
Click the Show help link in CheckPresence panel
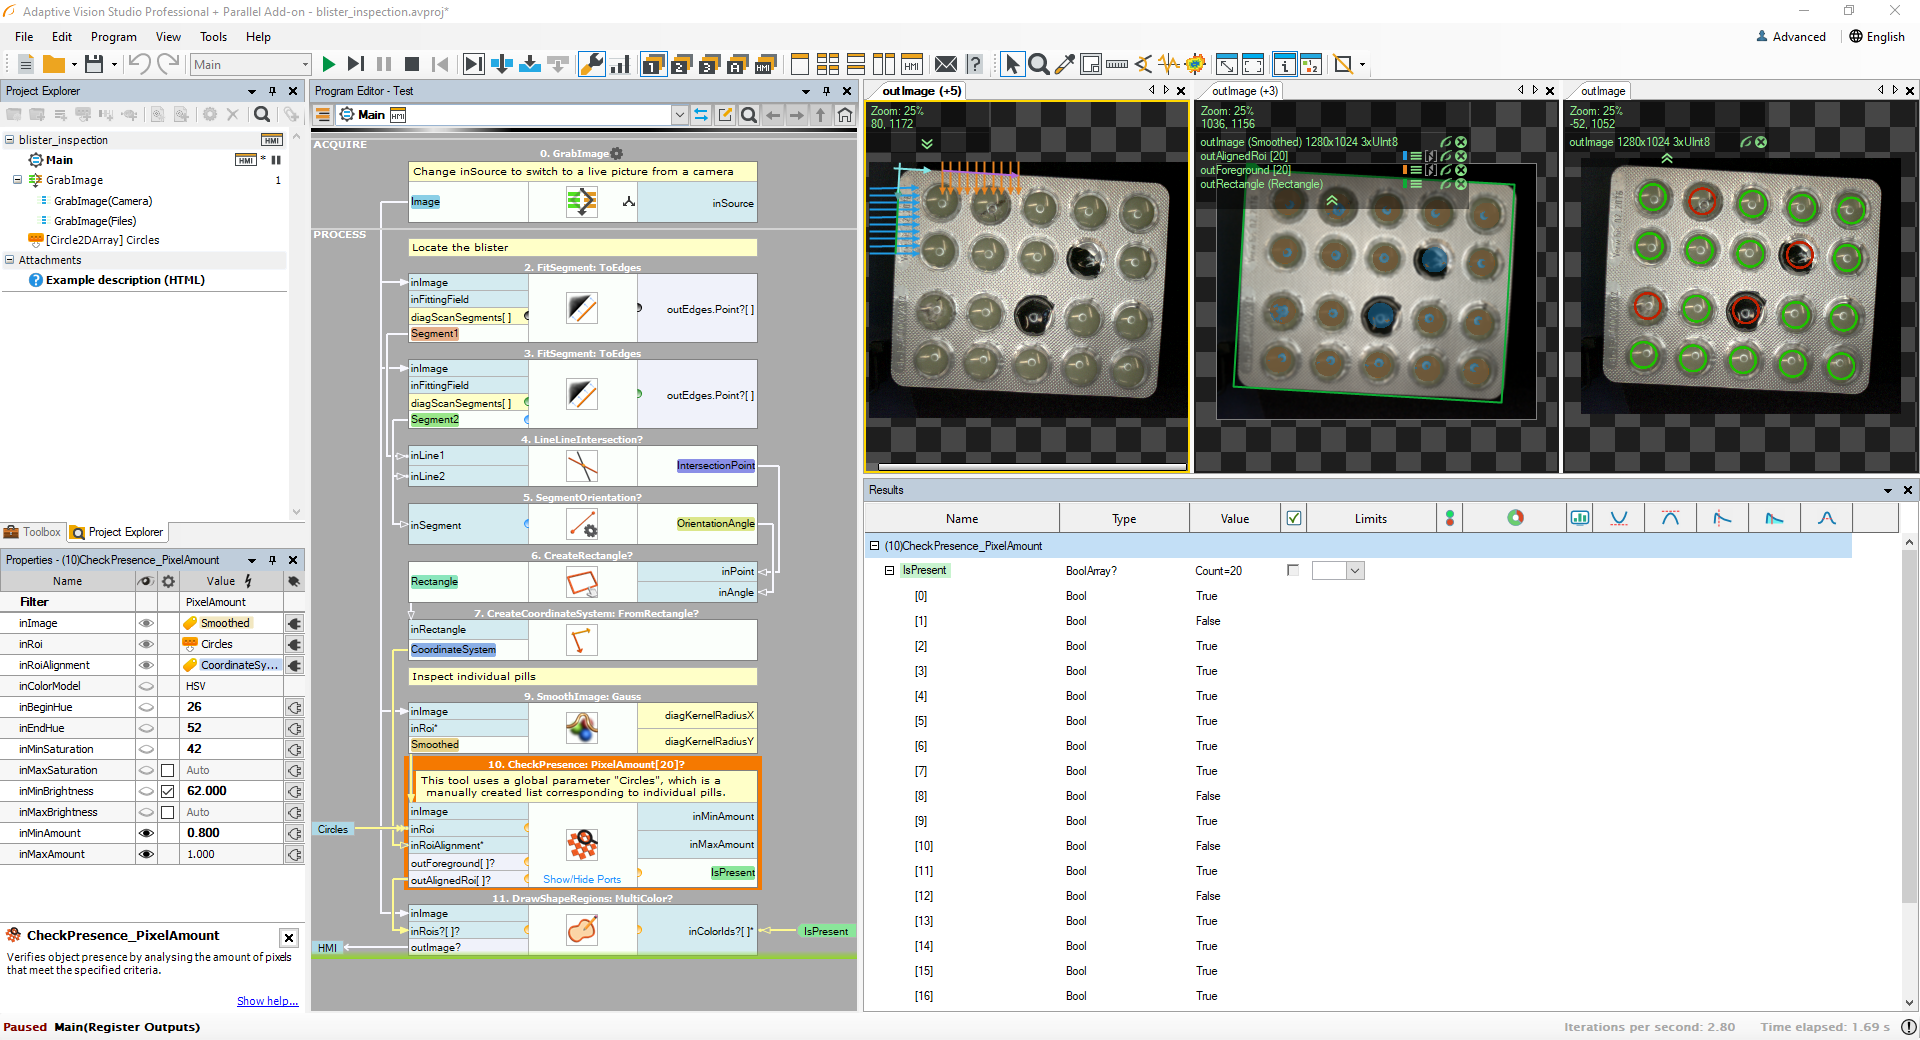[267, 1001]
